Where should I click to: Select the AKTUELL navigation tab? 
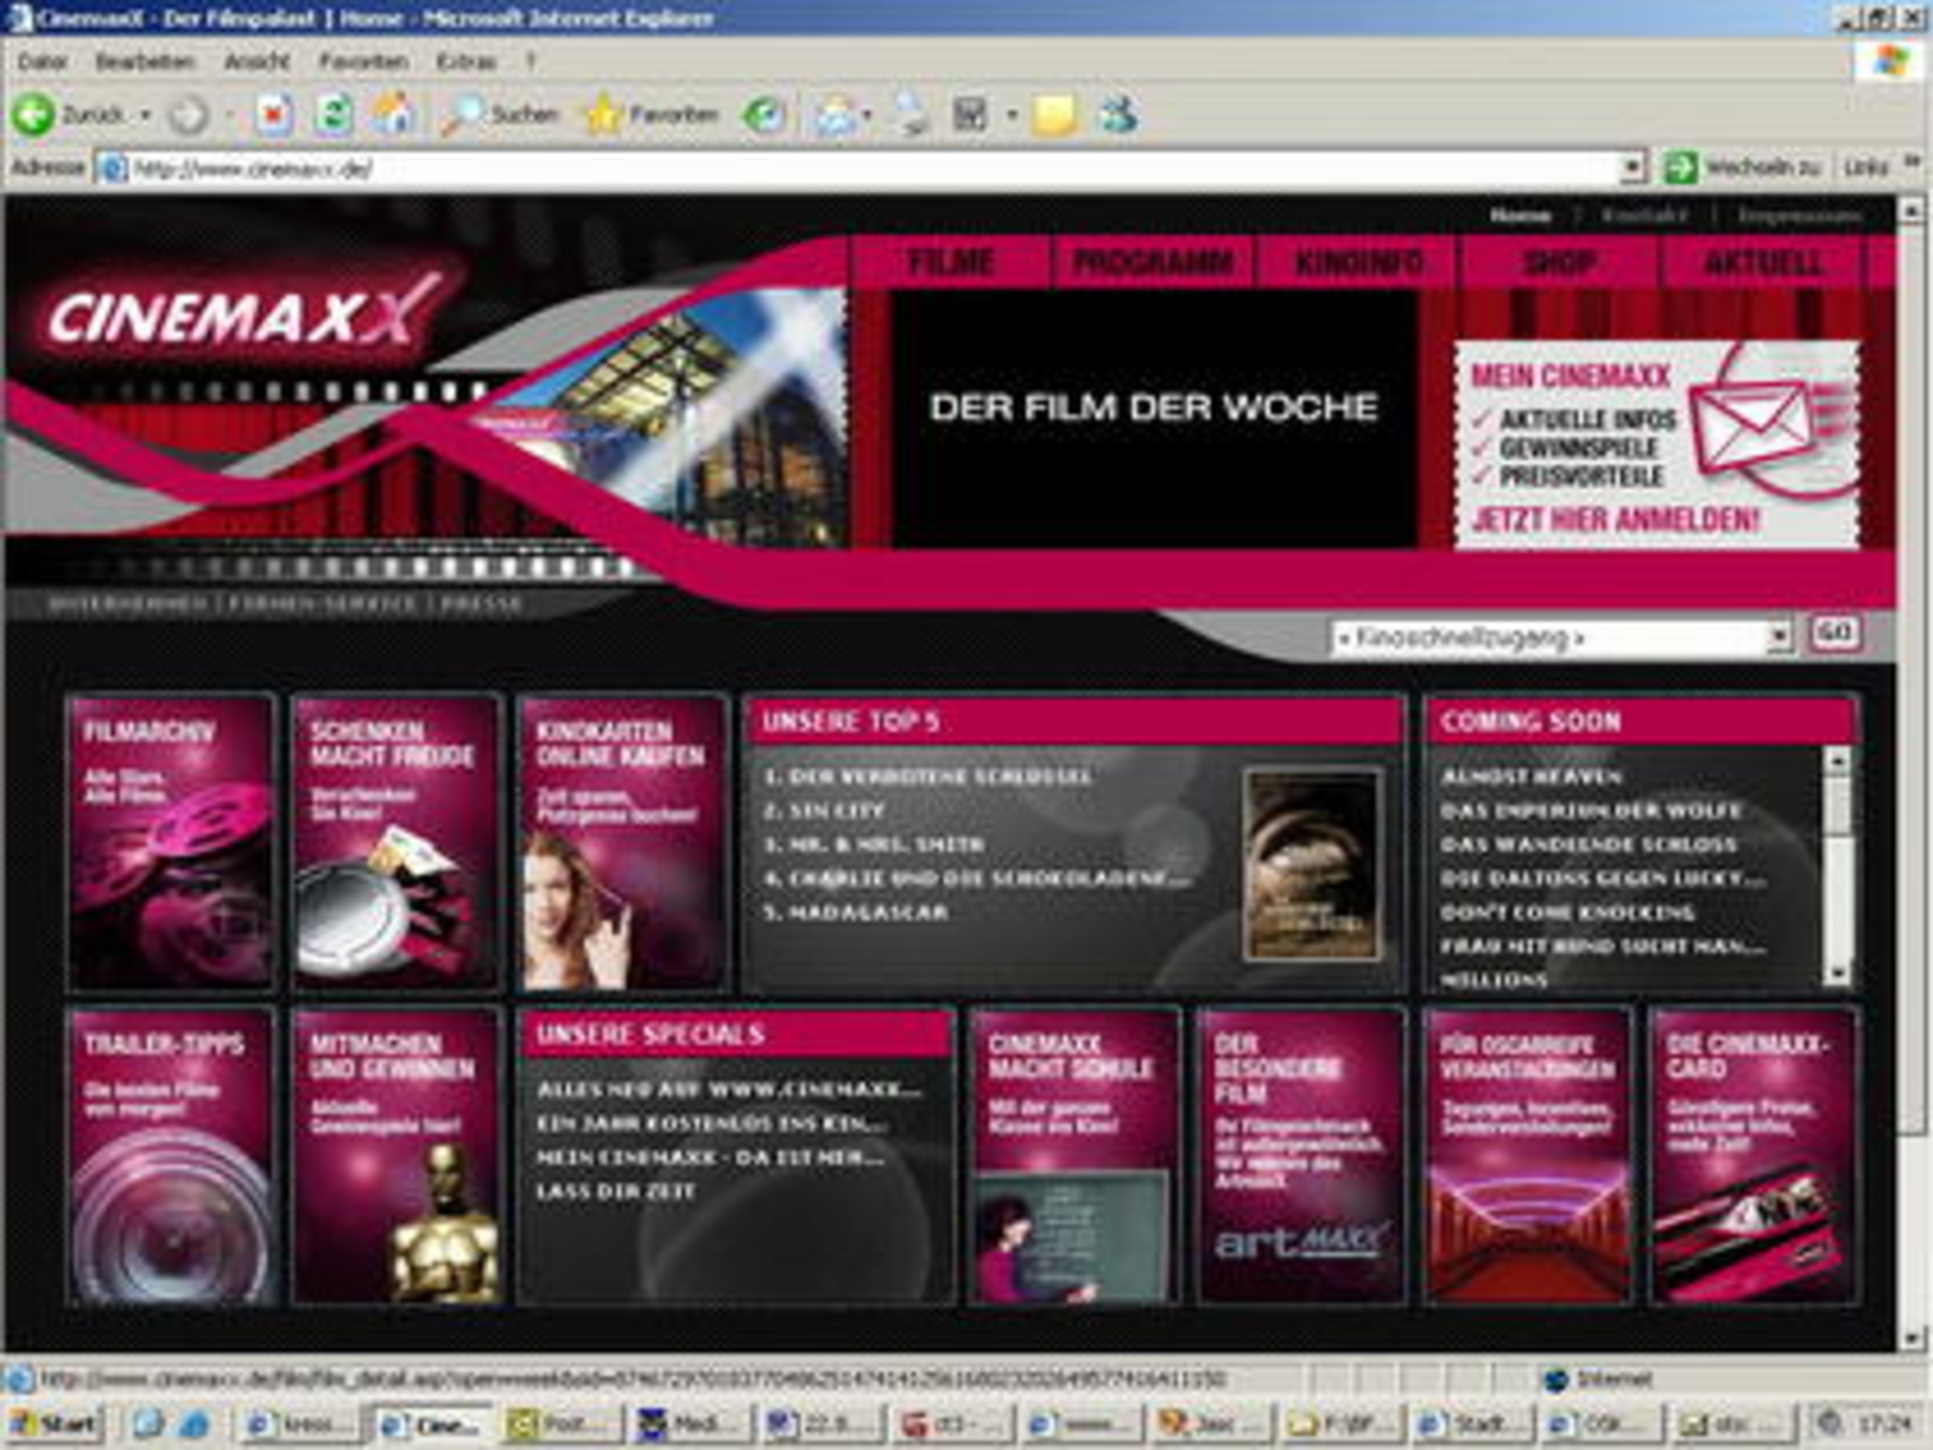[1762, 263]
